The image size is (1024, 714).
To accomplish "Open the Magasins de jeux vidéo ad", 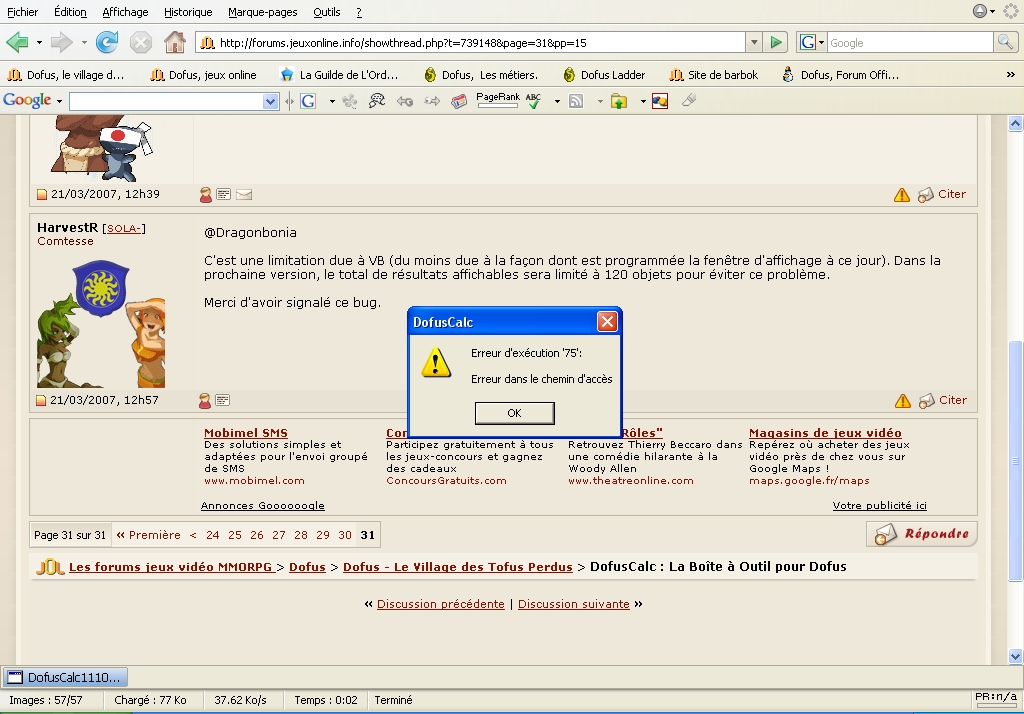I will click(825, 433).
